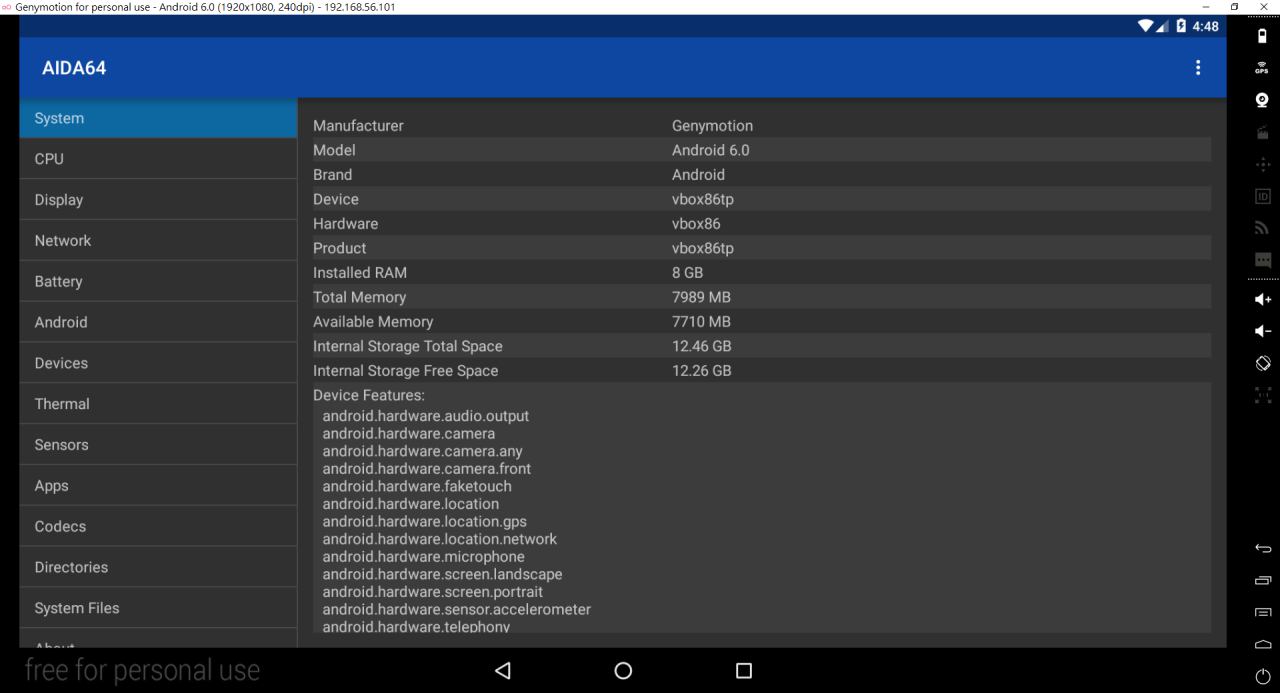Open the three-dot overflow menu in AIDA64
The width and height of the screenshot is (1280, 693).
[x=1198, y=68]
